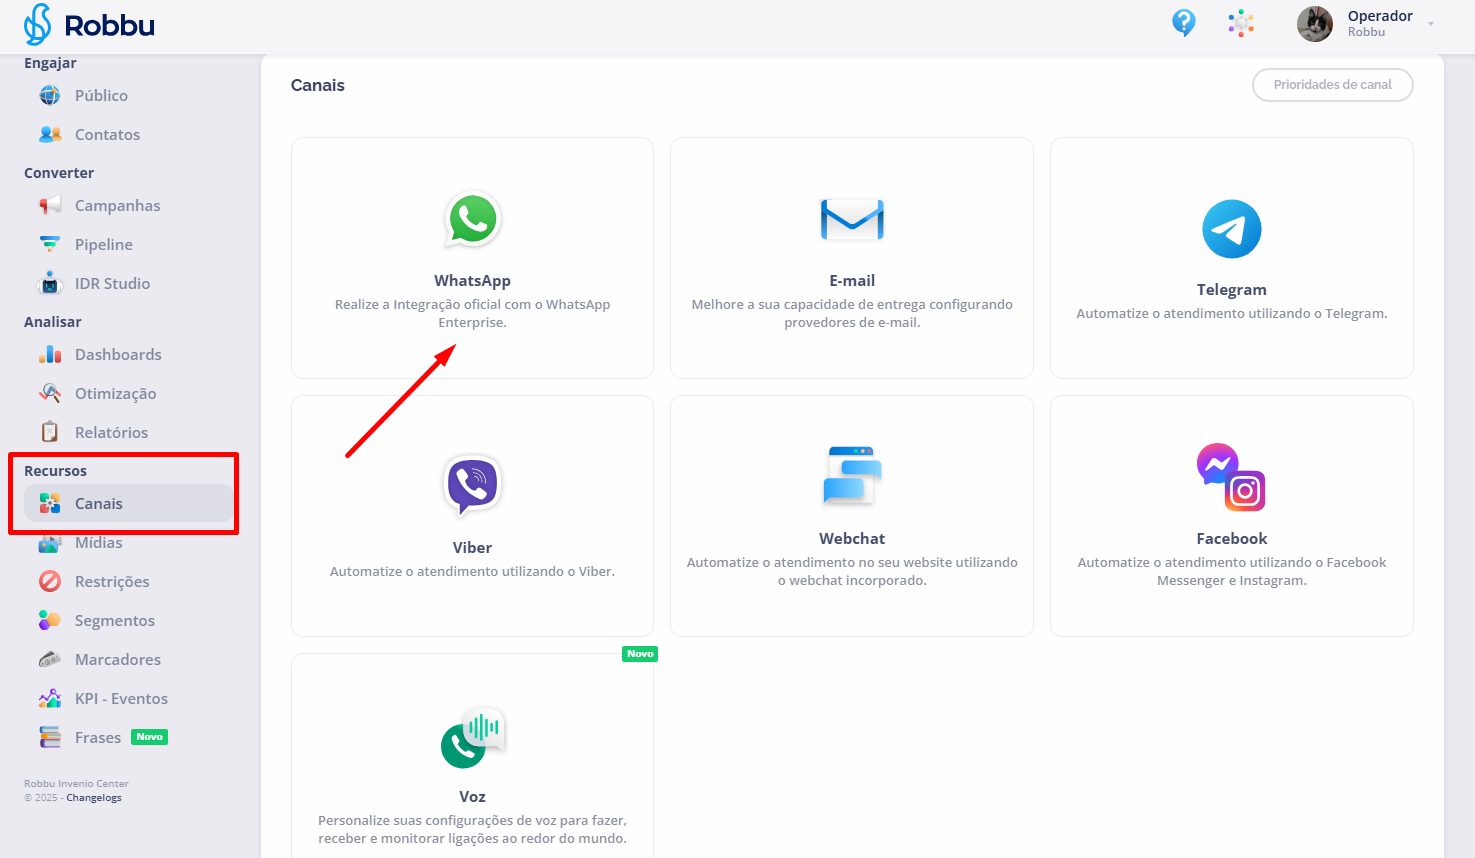Image resolution: width=1475 pixels, height=858 pixels.
Task: Expand the Operador user dropdown arrow
Action: [1431, 24]
